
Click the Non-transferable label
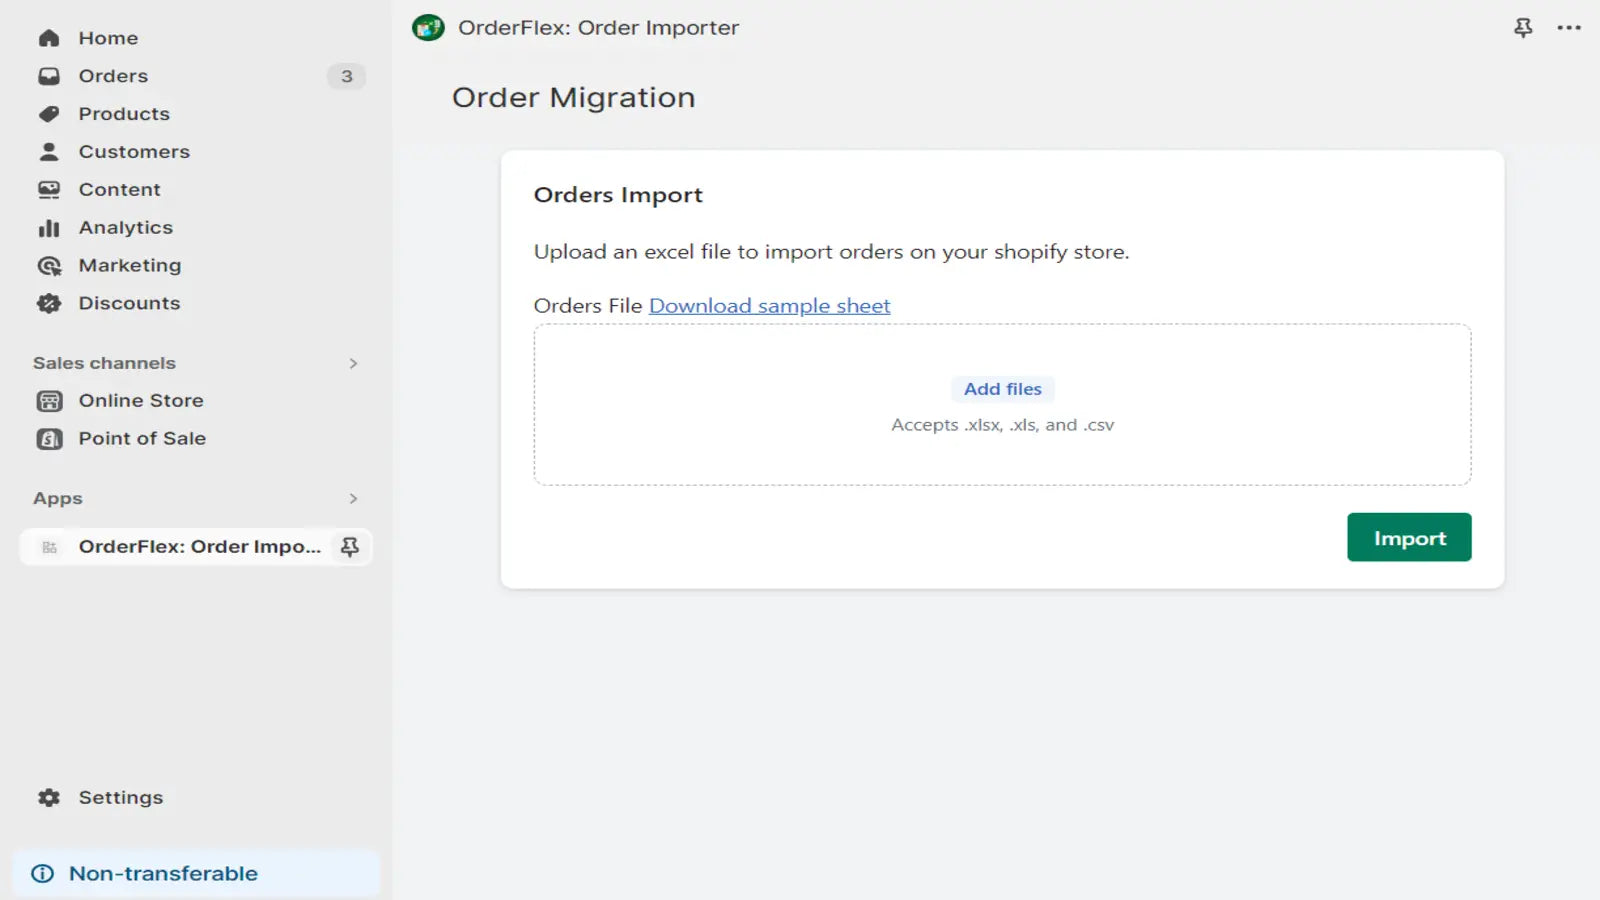[163, 874]
